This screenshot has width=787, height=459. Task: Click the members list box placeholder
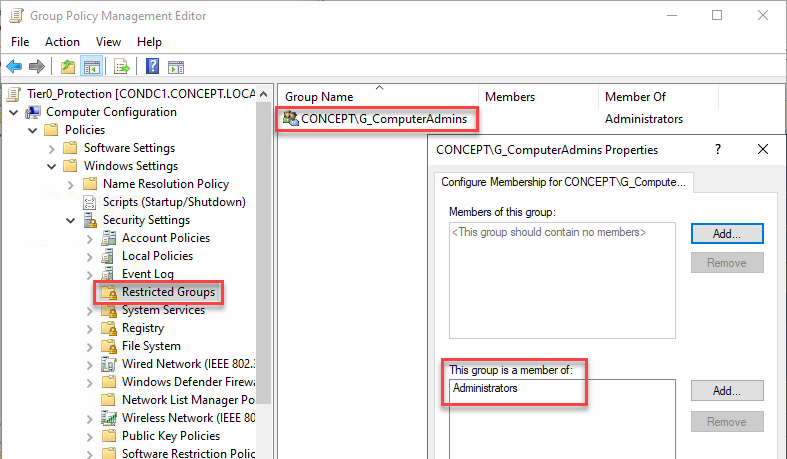pyautogui.click(x=549, y=232)
